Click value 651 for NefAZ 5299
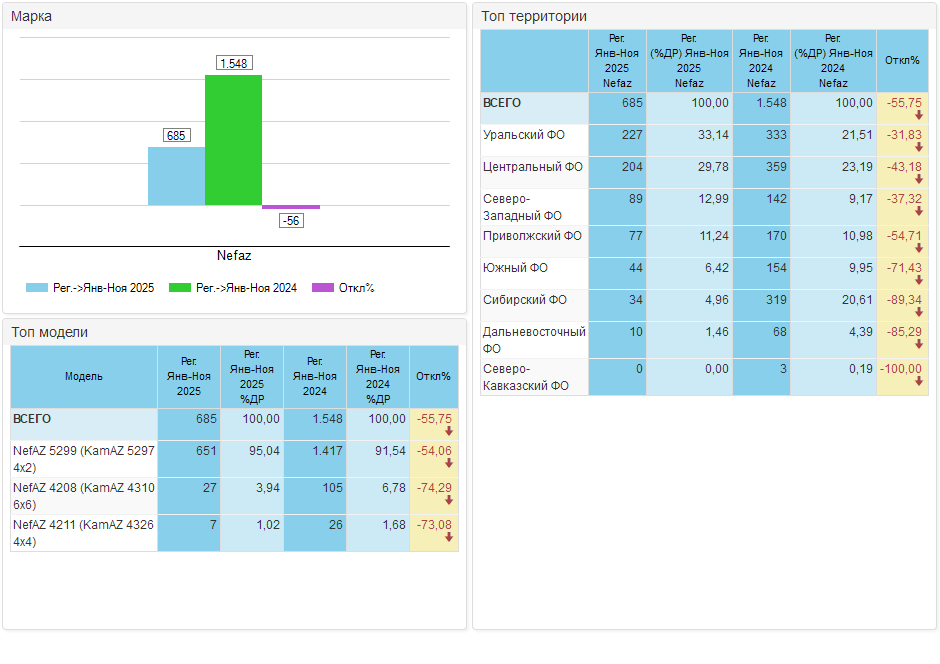The width and height of the screenshot is (940, 664). point(206,451)
